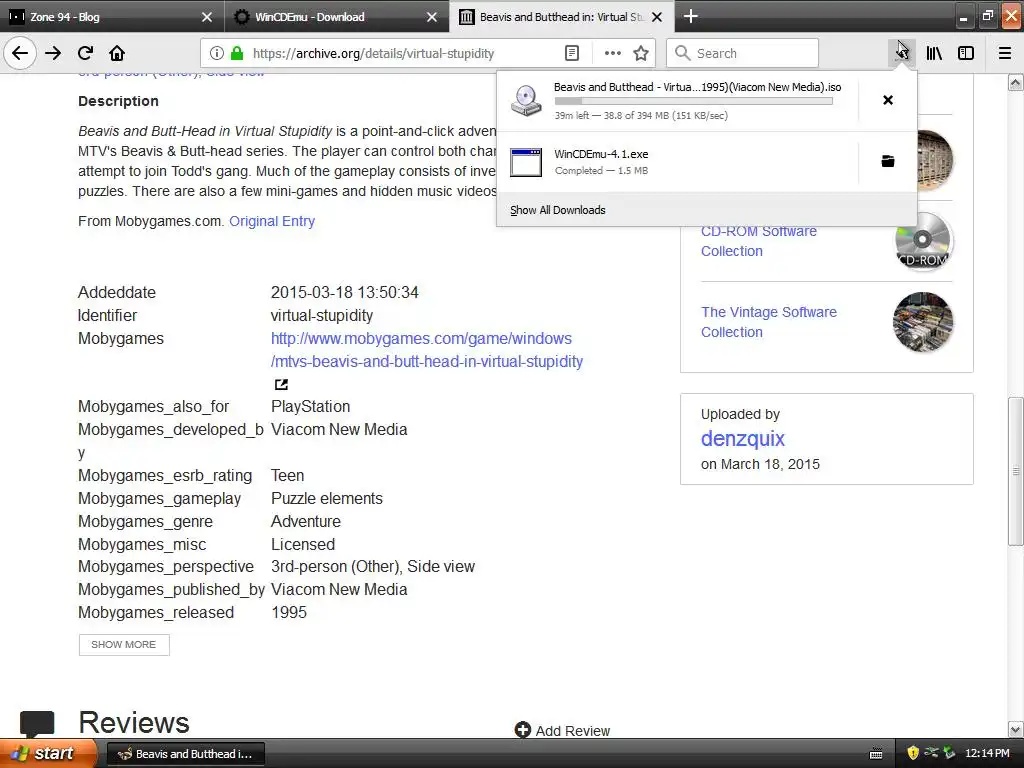Follow the Original Entry link
The width and height of the screenshot is (1024, 768).
272,221
